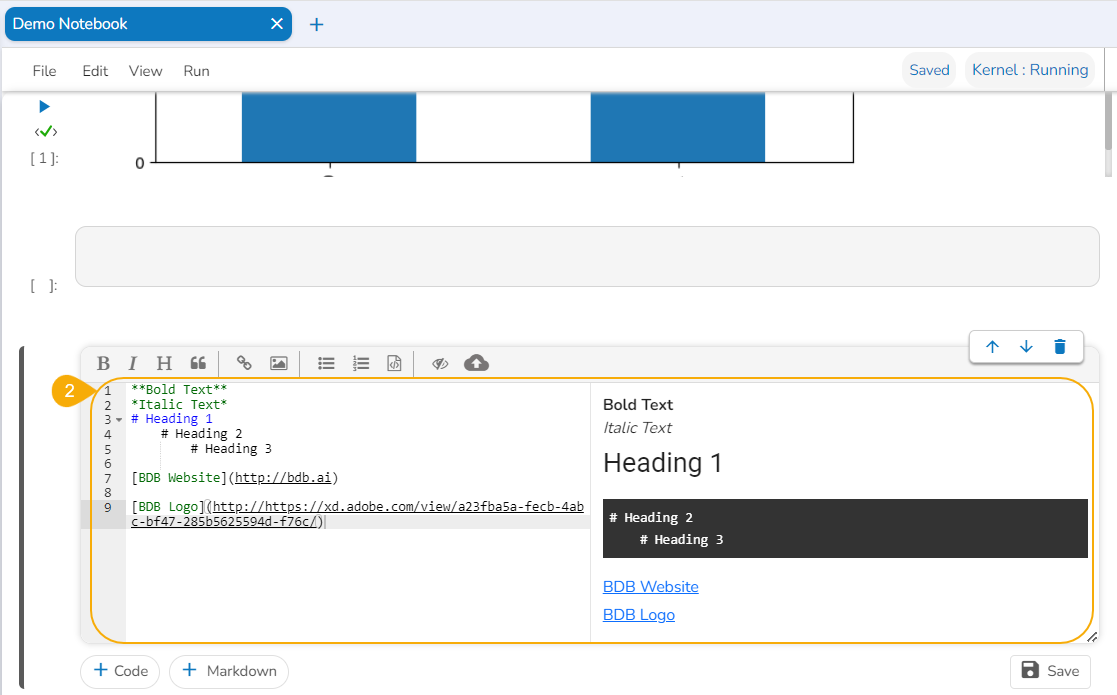Close the Demo Notebook tab
Viewport: 1117px width, 695px height.
[x=277, y=24]
